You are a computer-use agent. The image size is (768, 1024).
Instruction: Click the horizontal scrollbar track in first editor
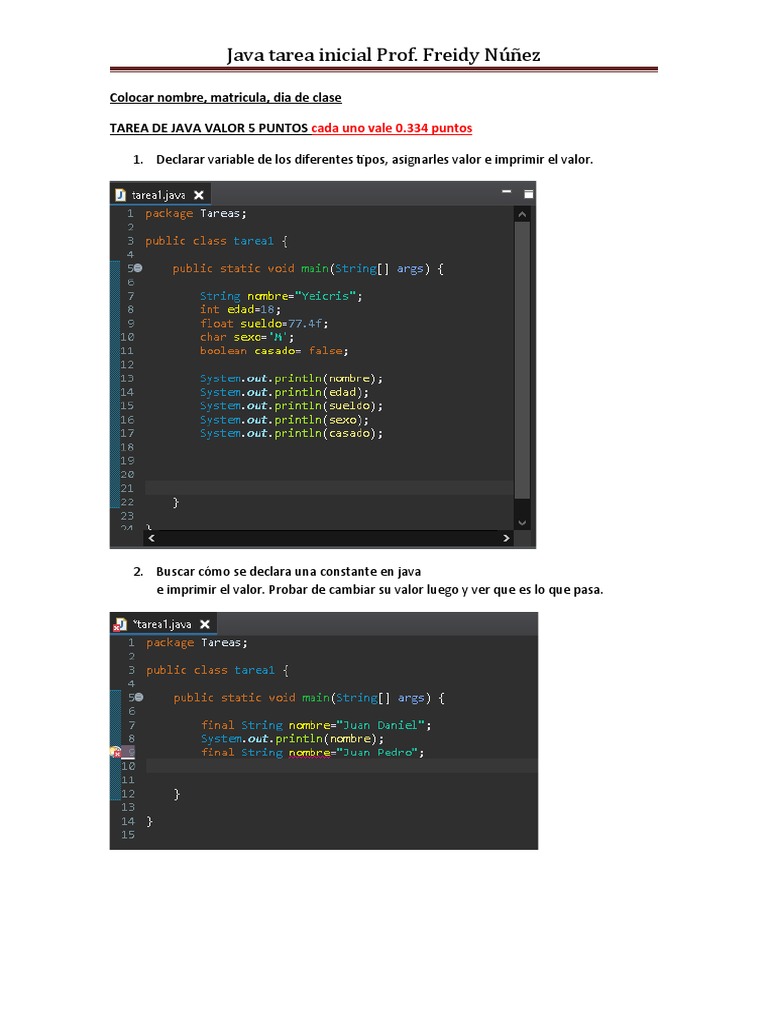pyautogui.click(x=329, y=538)
